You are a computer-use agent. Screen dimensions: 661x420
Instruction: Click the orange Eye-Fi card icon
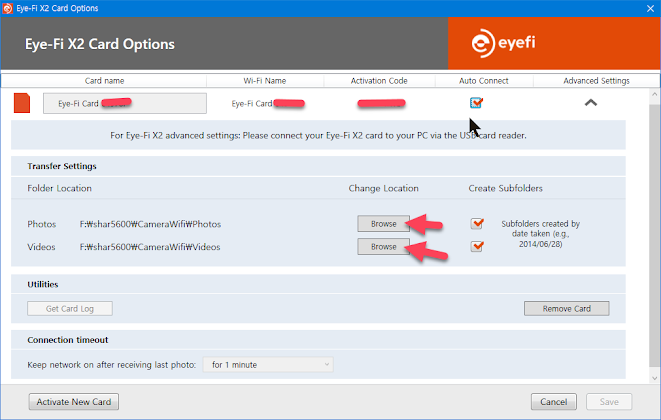coord(22,103)
